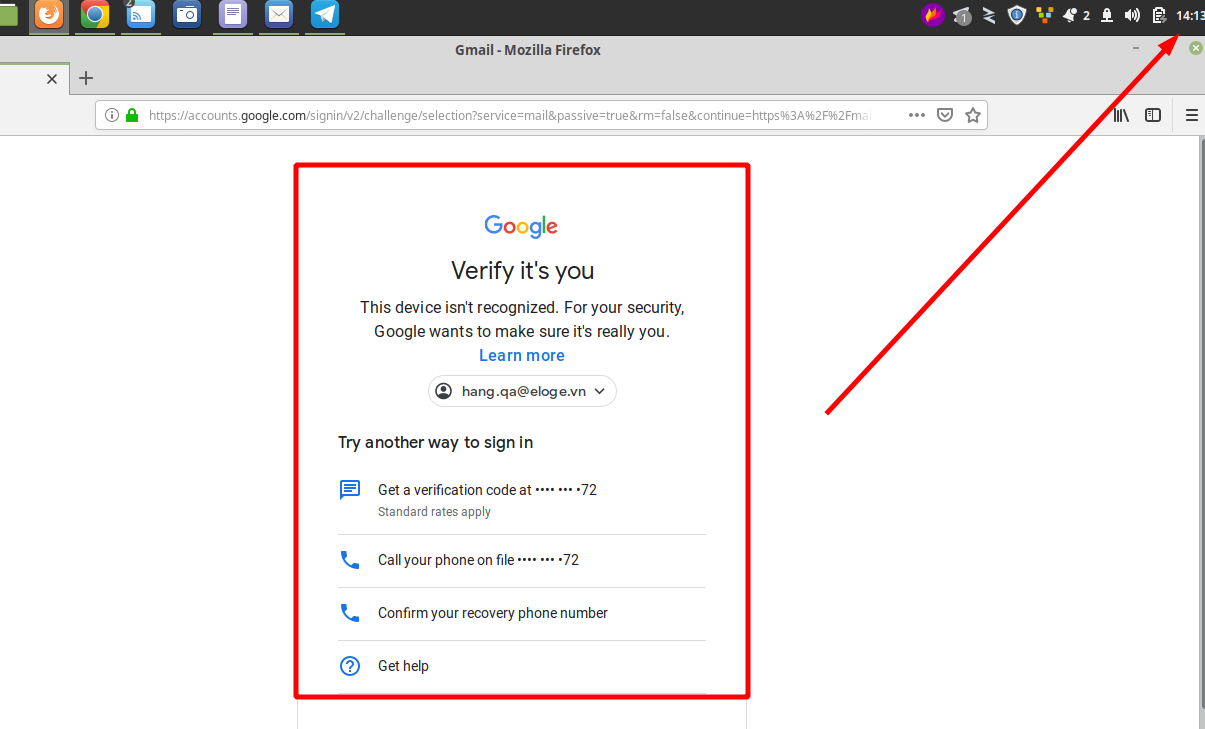
Task: Open Firefox Library icon
Action: pyautogui.click(x=1121, y=115)
